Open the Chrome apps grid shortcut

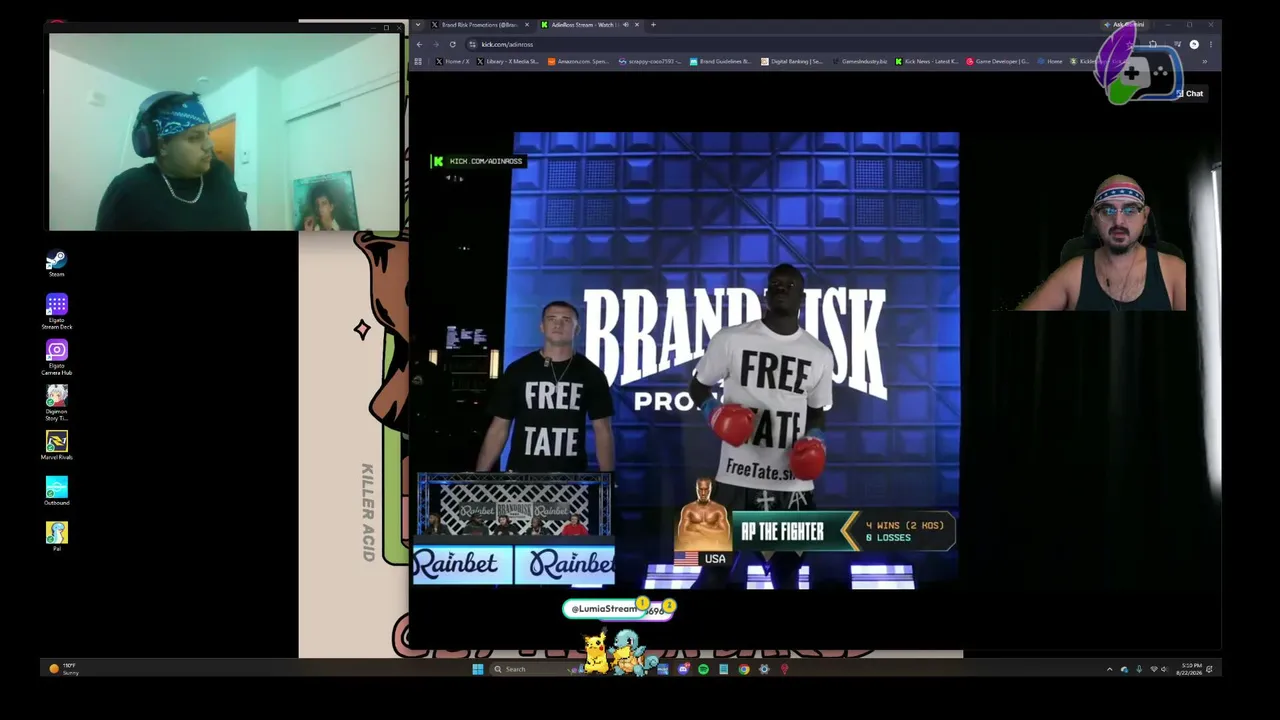(x=418, y=62)
